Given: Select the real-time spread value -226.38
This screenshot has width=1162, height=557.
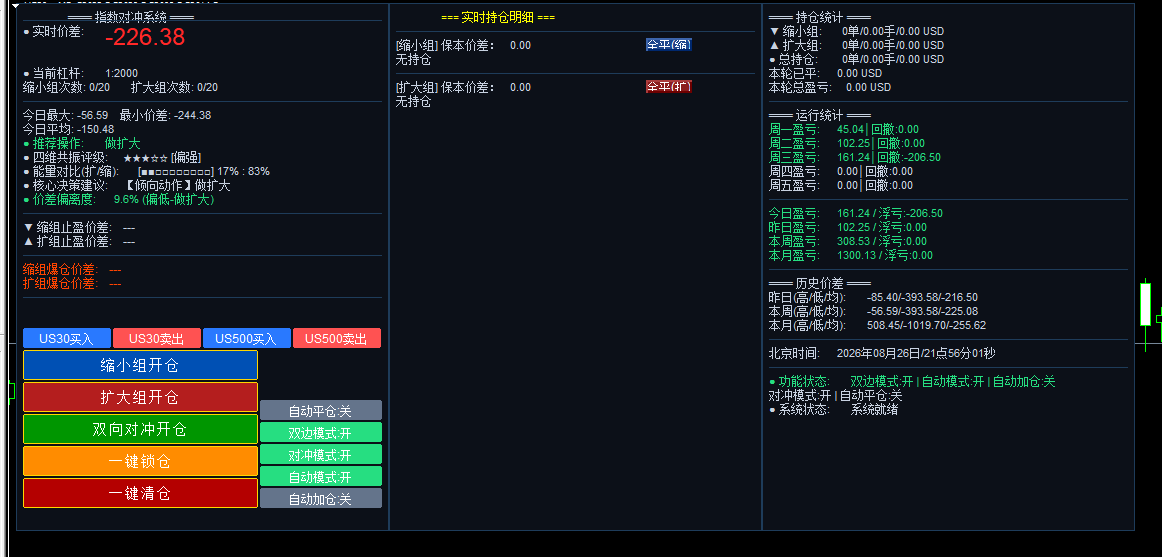Looking at the screenshot, I should click(x=145, y=36).
